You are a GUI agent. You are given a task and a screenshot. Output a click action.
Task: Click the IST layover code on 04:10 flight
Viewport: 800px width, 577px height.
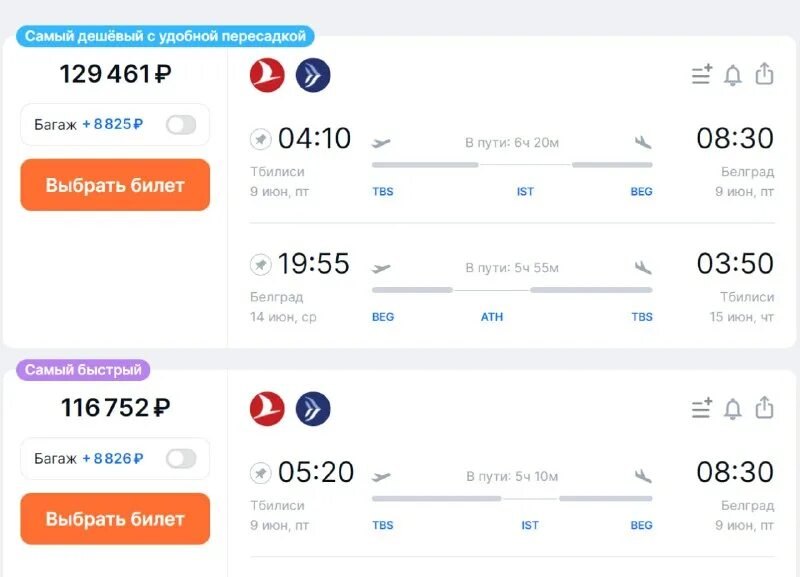[525, 192]
